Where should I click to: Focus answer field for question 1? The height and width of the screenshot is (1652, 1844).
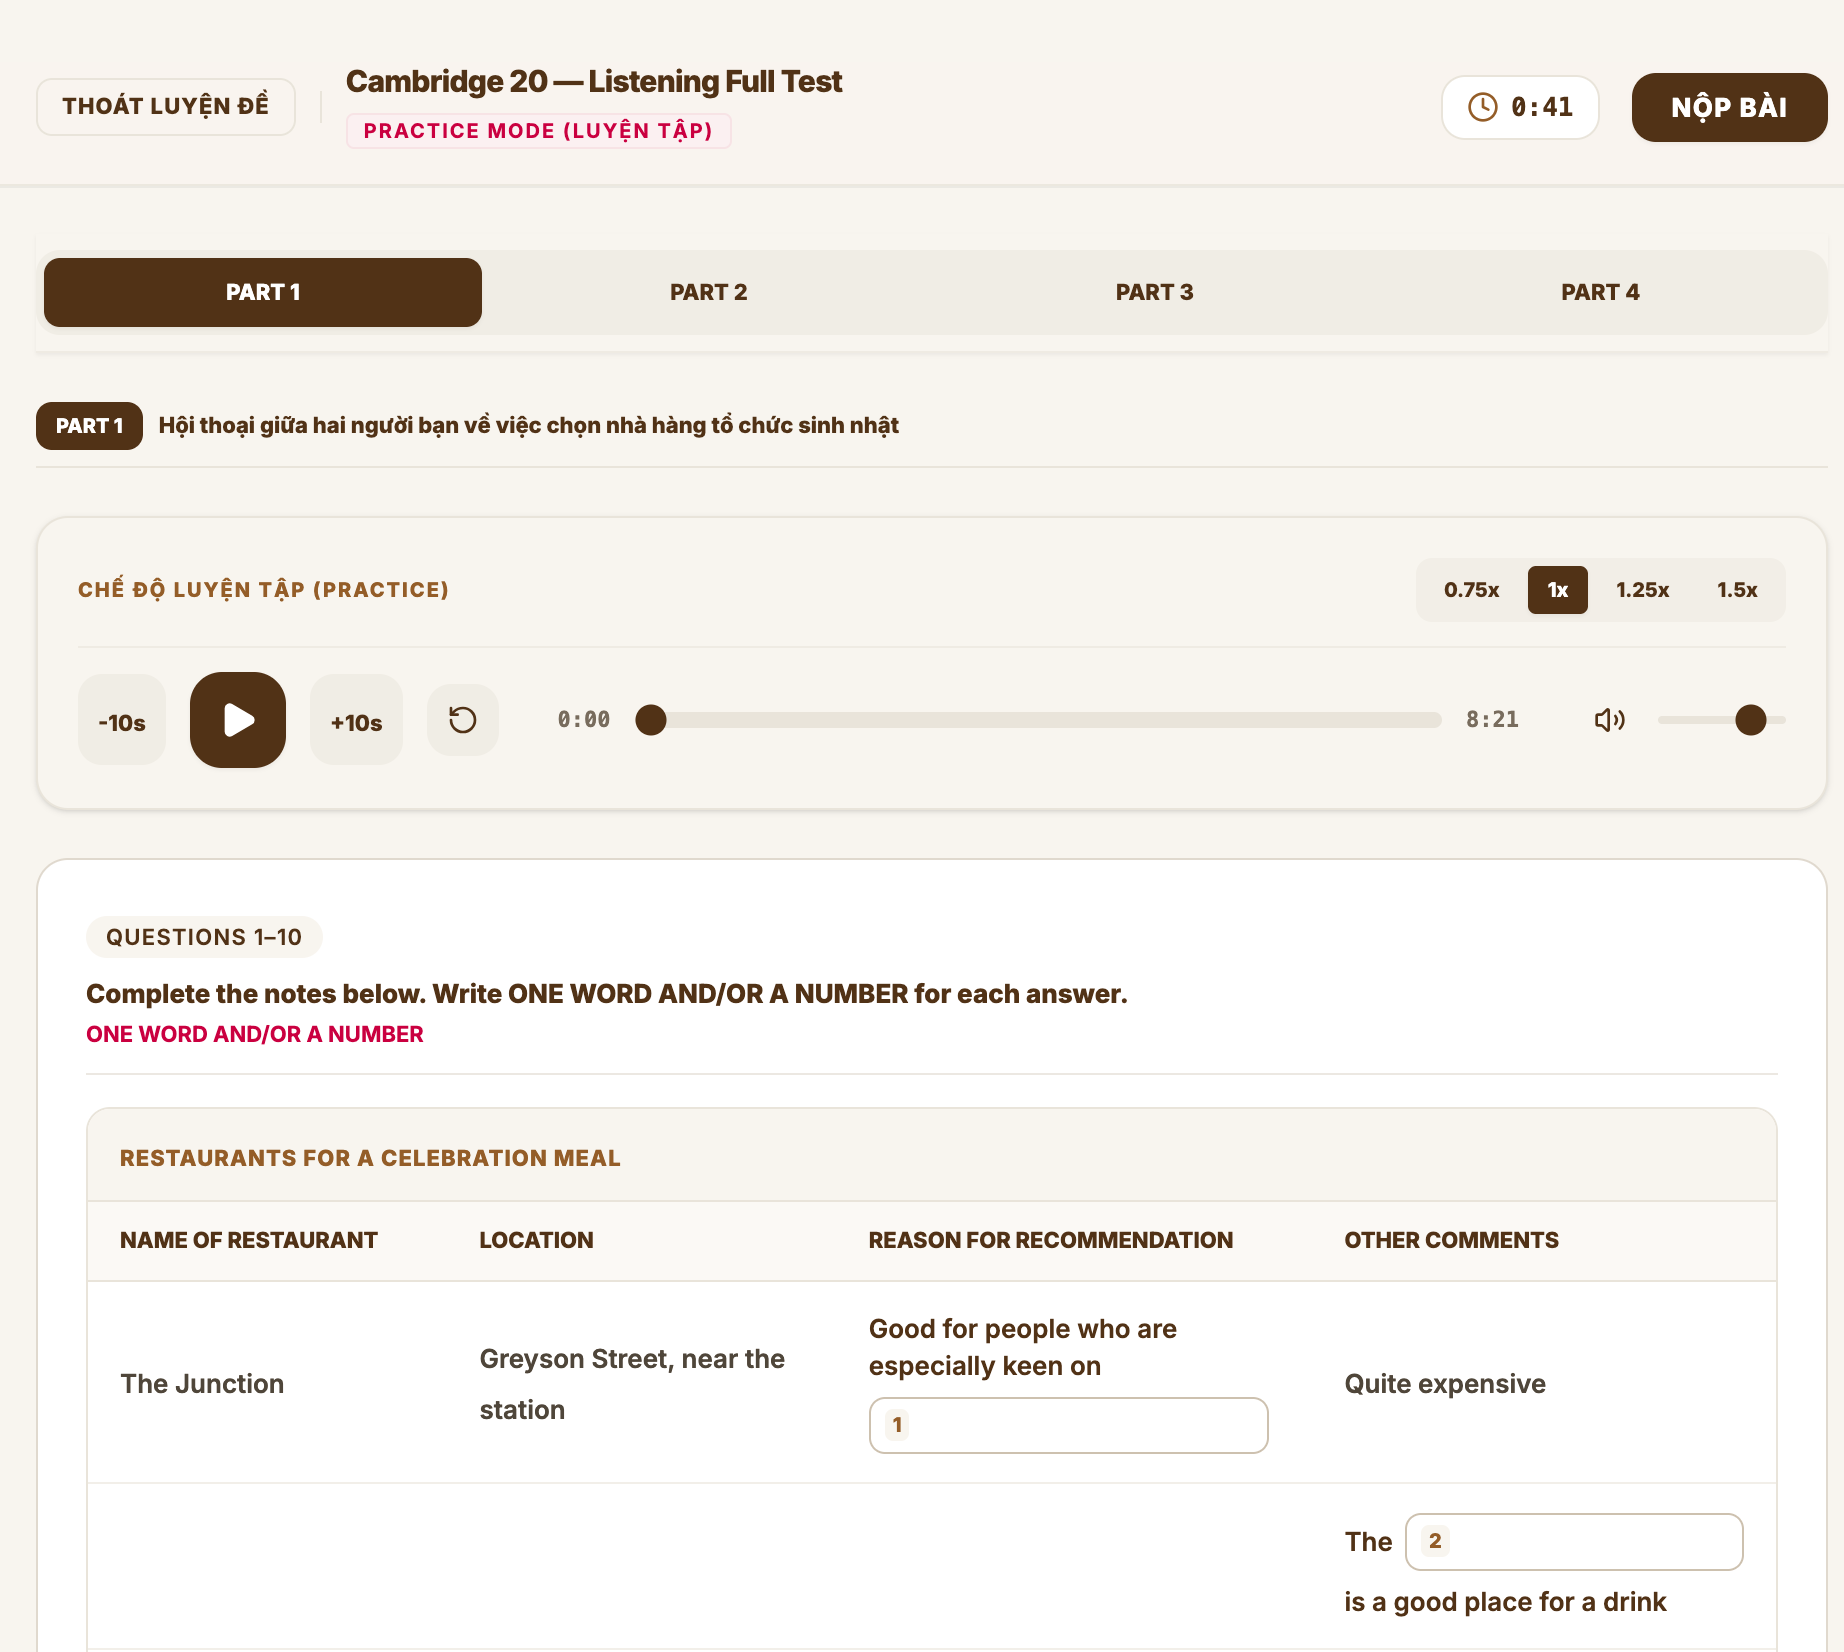pyautogui.click(x=1068, y=1425)
